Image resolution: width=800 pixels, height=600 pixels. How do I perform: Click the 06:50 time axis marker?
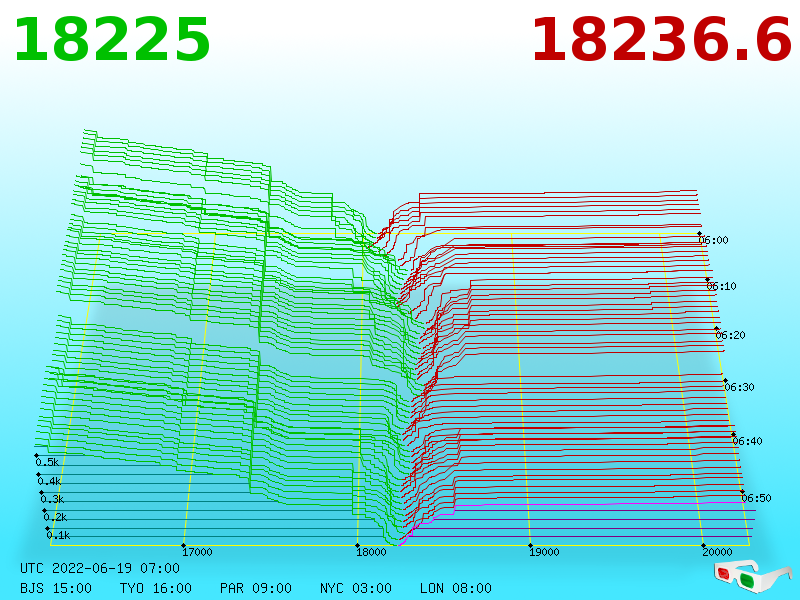(x=756, y=498)
